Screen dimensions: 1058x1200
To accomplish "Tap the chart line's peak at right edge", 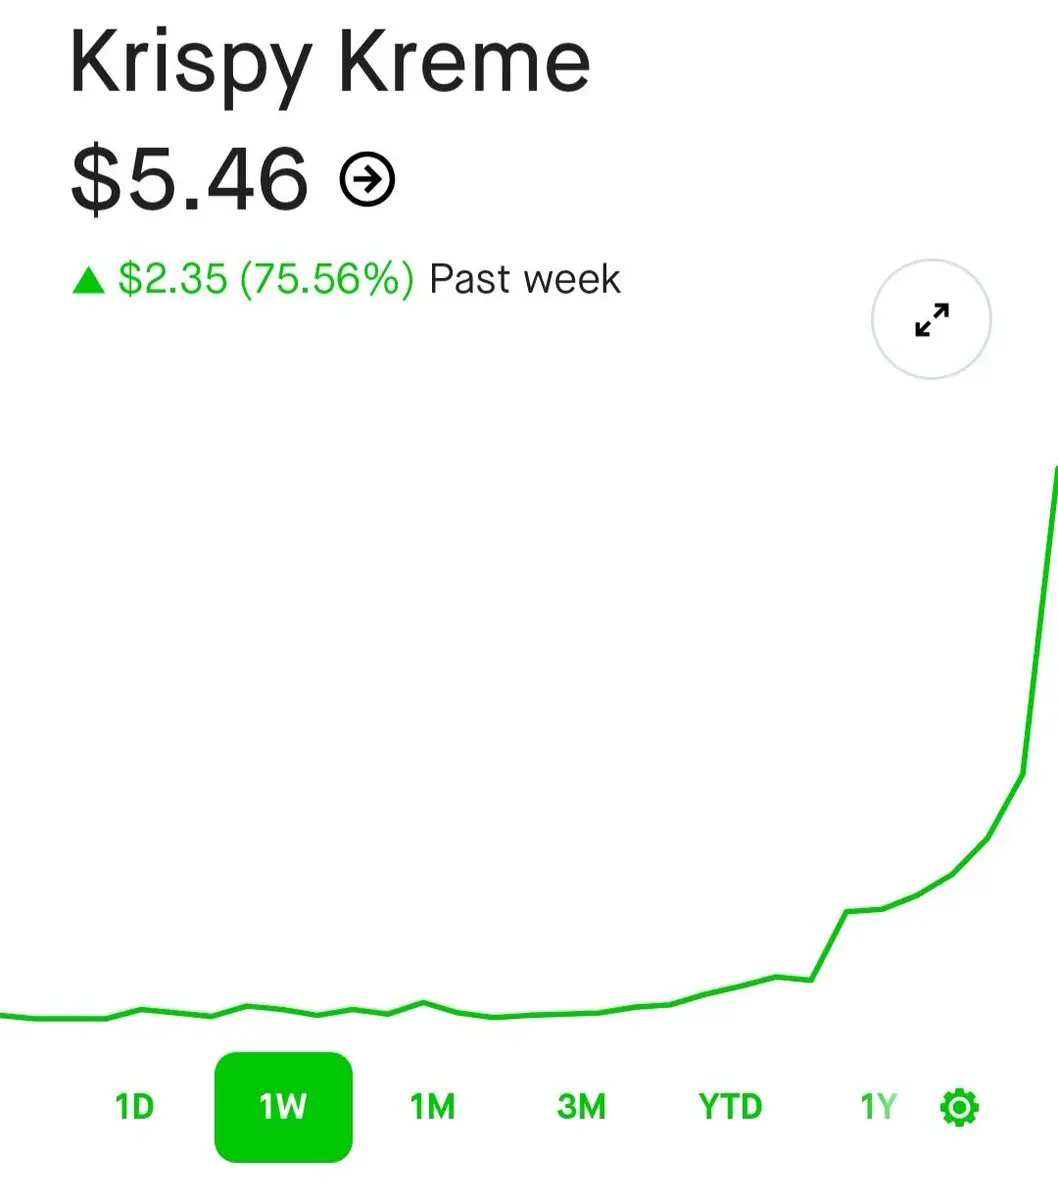I will (x=1055, y=472).
